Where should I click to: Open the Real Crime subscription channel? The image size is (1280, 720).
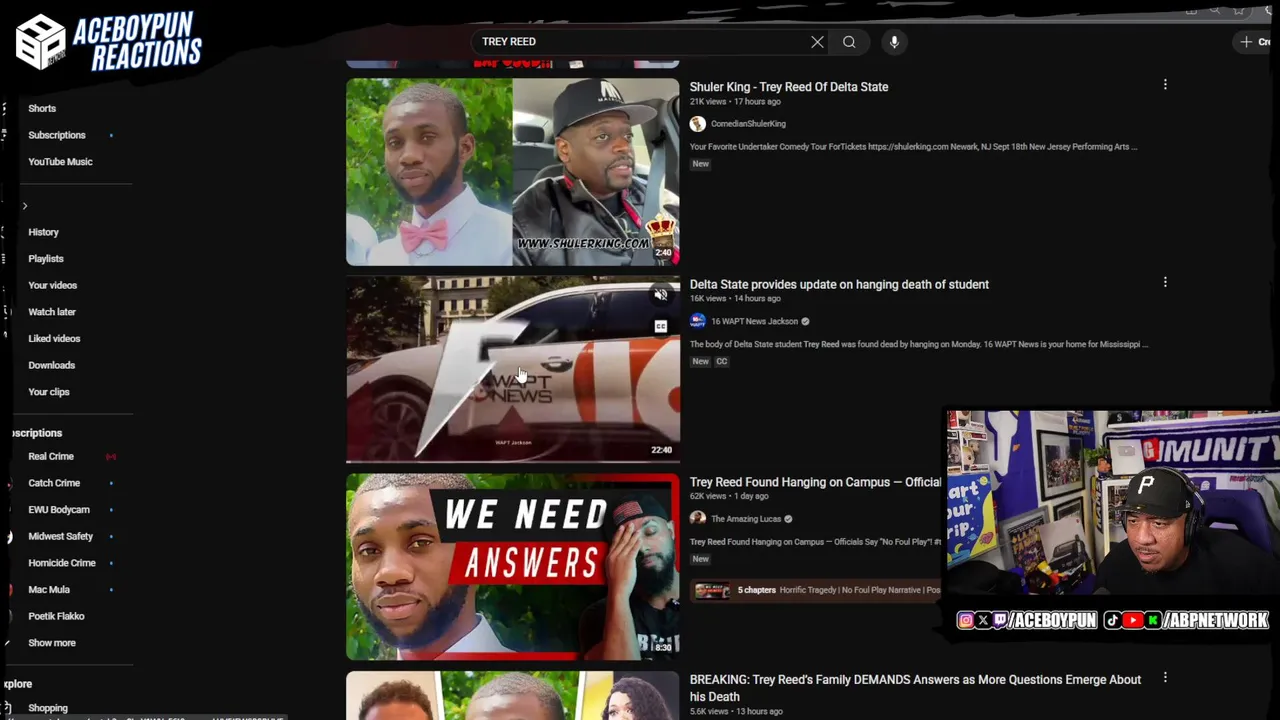click(51, 457)
